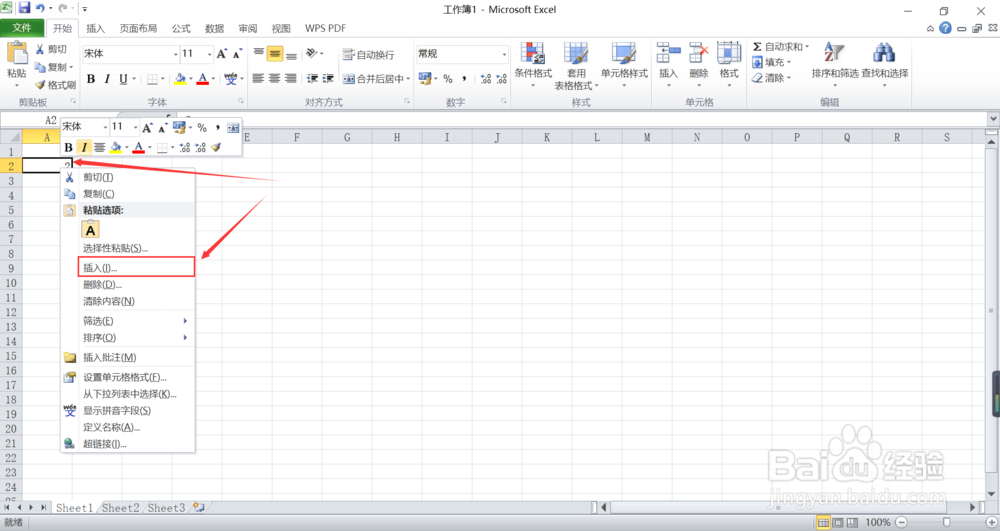Viewport: 1000px width, 531px height.
Task: Switch to the 数据 ribbon tab
Action: (214, 28)
